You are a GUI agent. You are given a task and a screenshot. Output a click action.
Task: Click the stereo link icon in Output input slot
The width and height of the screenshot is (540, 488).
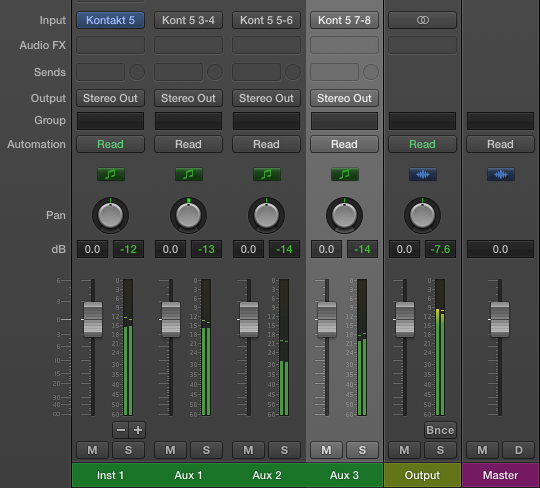pos(423,20)
